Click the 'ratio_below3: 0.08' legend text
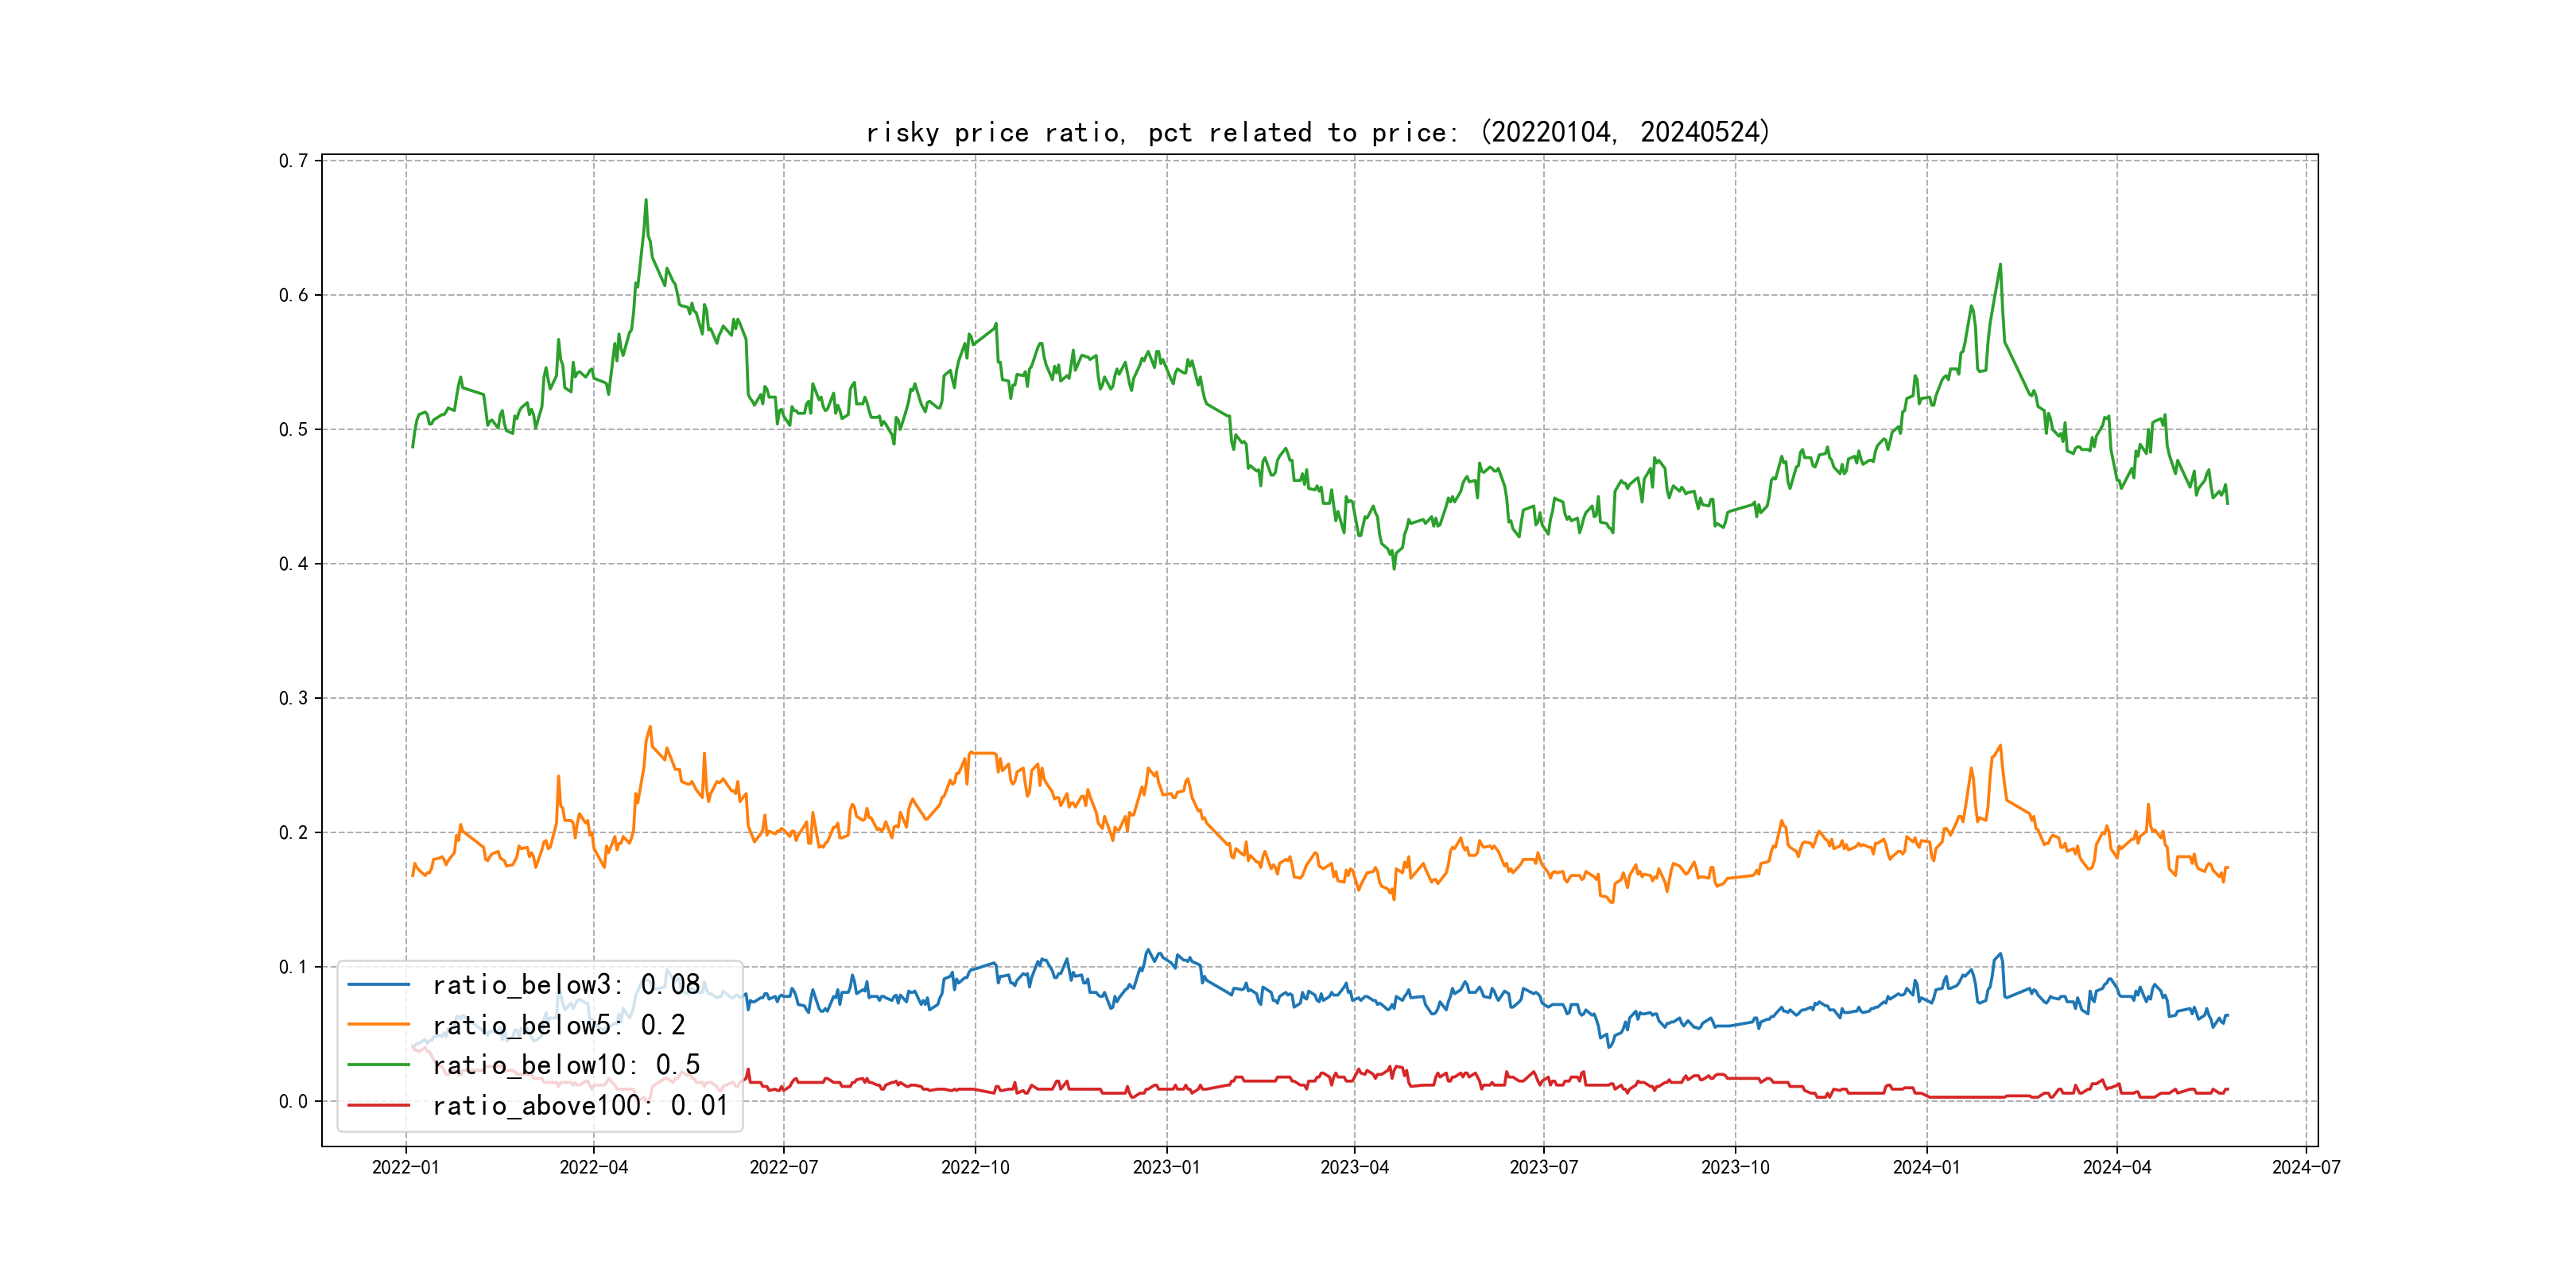Screen dimensions: 2576x1288 click(566, 985)
